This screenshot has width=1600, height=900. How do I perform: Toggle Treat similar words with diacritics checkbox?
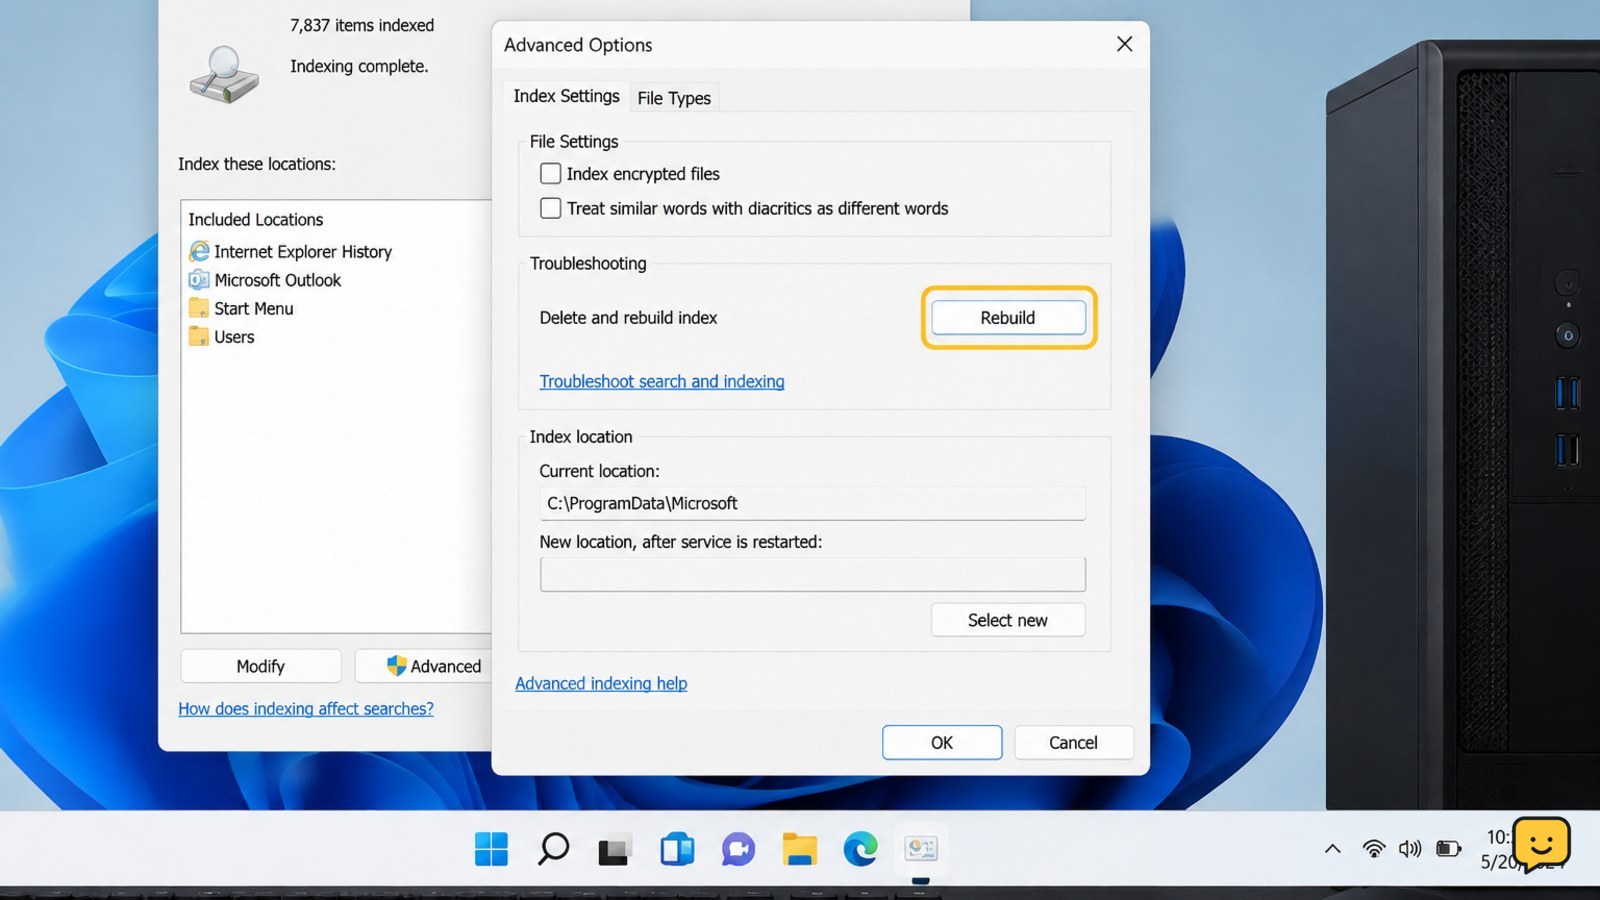[x=550, y=208]
